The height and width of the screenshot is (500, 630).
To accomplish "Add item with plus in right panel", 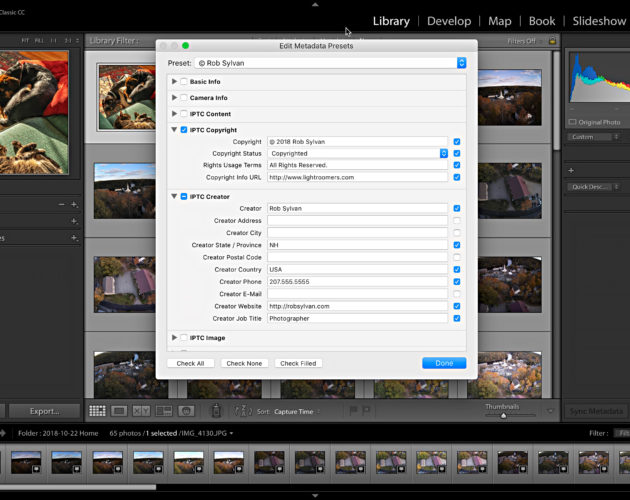I will [571, 170].
